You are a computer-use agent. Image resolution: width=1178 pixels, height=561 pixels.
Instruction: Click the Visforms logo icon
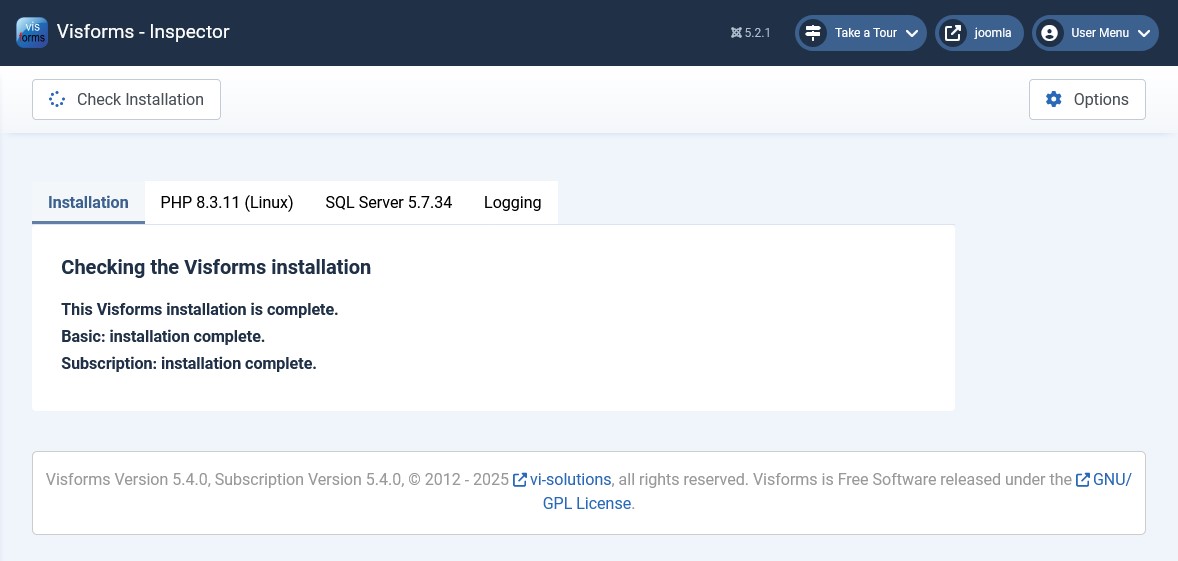point(32,32)
